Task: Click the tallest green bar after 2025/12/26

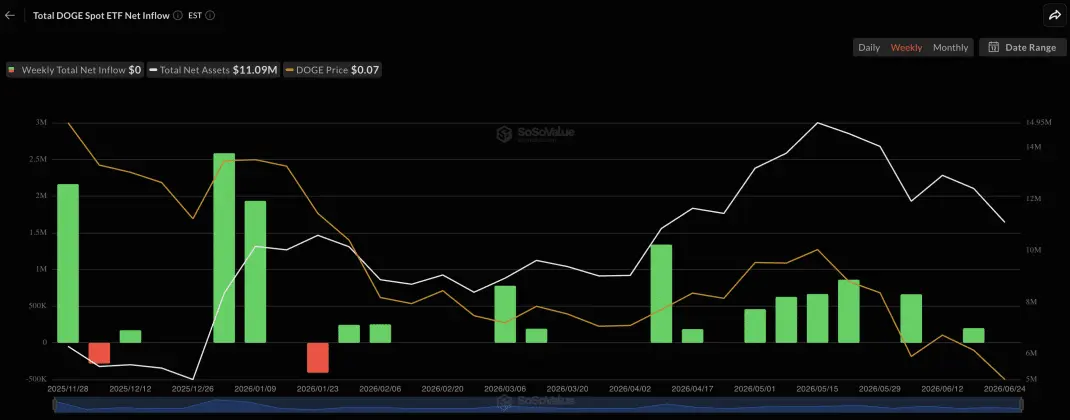Action: 224,247
